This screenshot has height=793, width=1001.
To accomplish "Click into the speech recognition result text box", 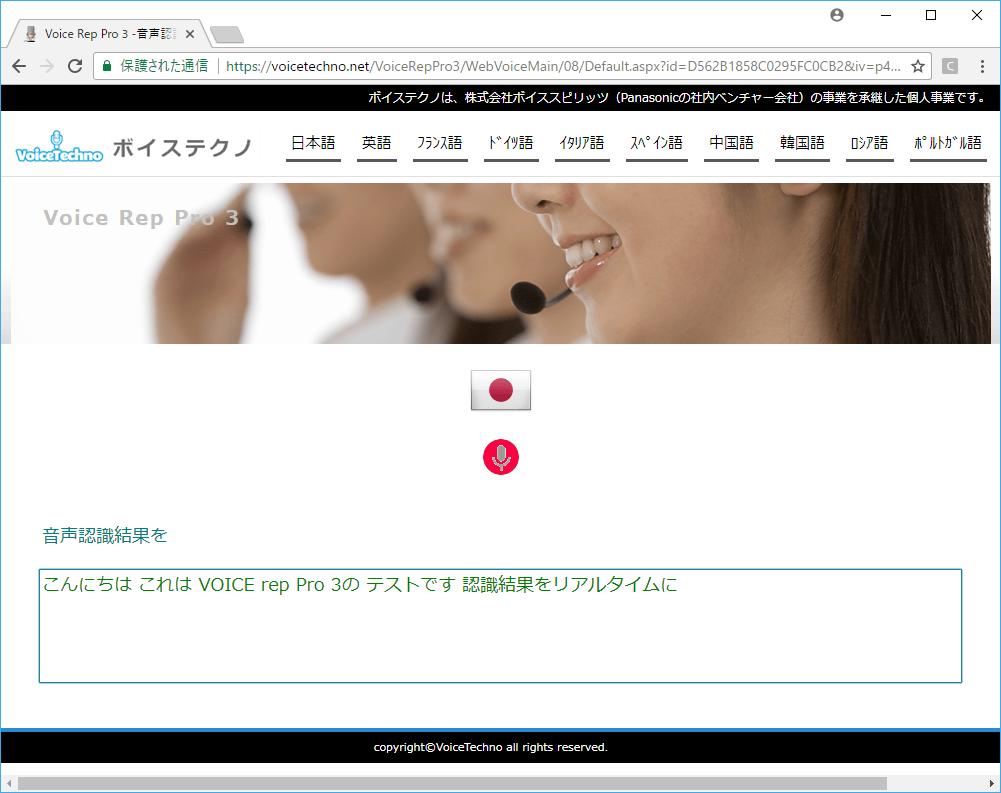I will coord(500,626).
